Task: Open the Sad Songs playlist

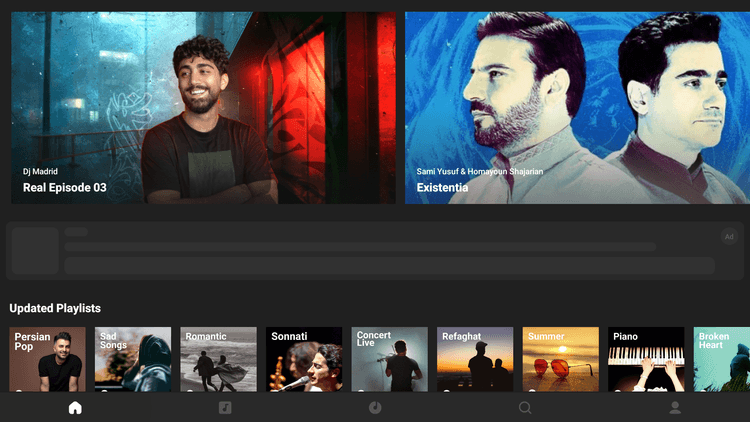Action: [133, 359]
